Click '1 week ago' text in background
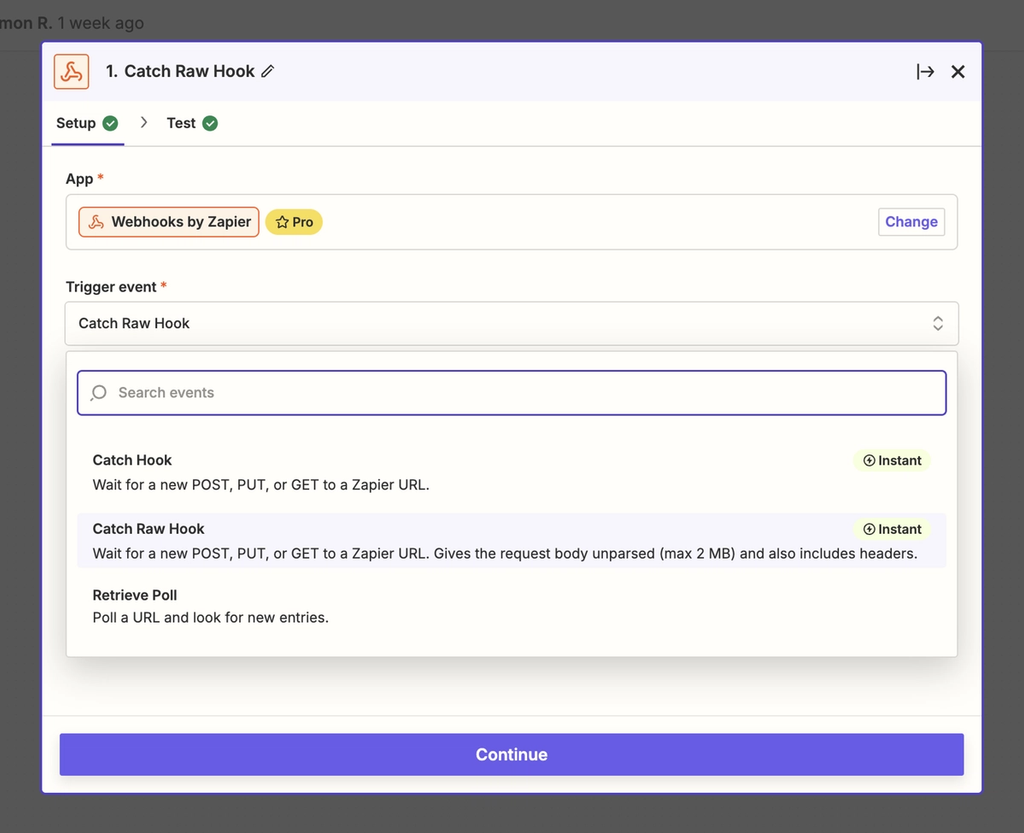The image size is (1024, 833). click(x=101, y=23)
